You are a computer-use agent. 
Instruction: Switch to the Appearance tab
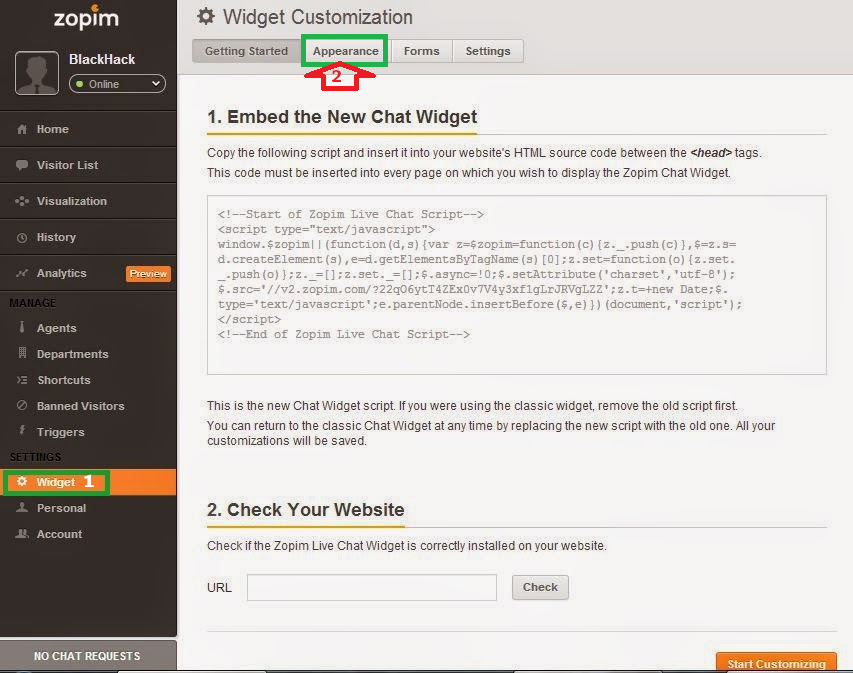(x=345, y=51)
